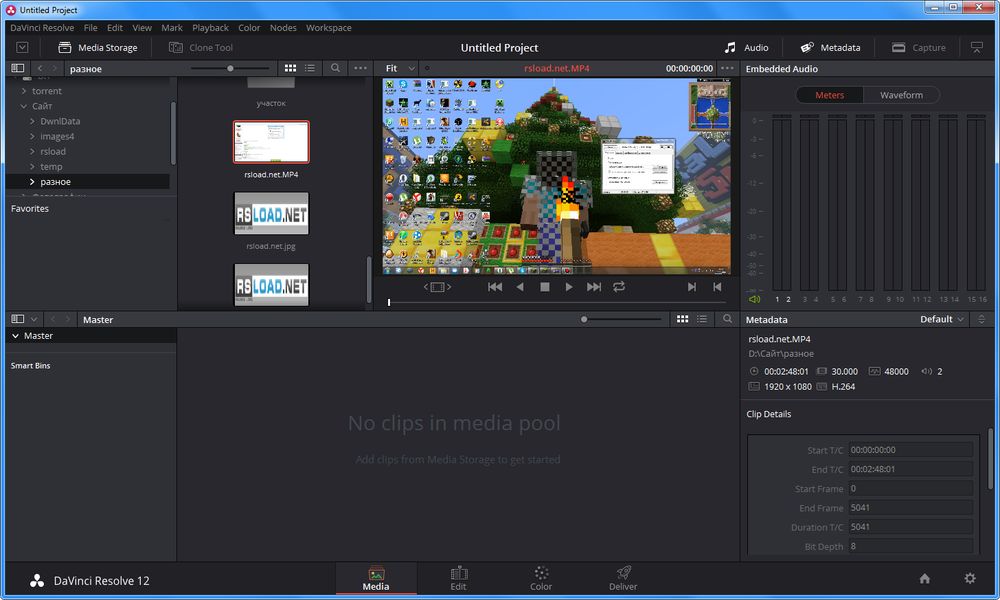
Task: Enable loop playback in the viewer
Action: coord(619,286)
